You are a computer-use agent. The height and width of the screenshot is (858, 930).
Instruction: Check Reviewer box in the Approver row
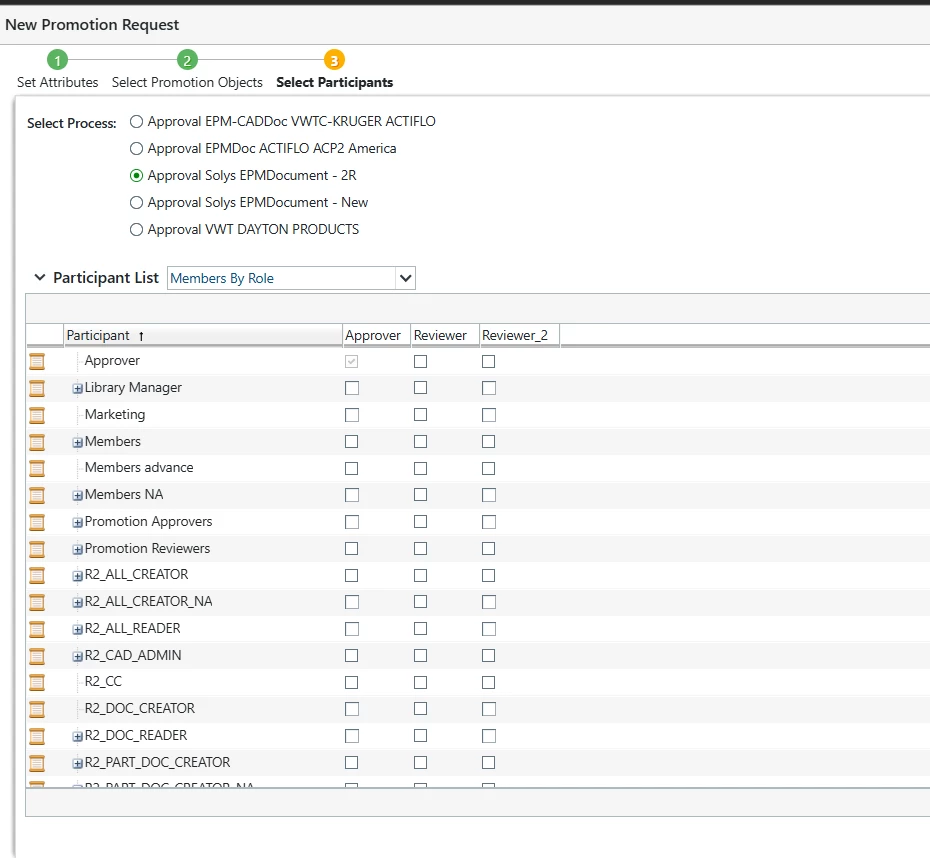(421, 361)
